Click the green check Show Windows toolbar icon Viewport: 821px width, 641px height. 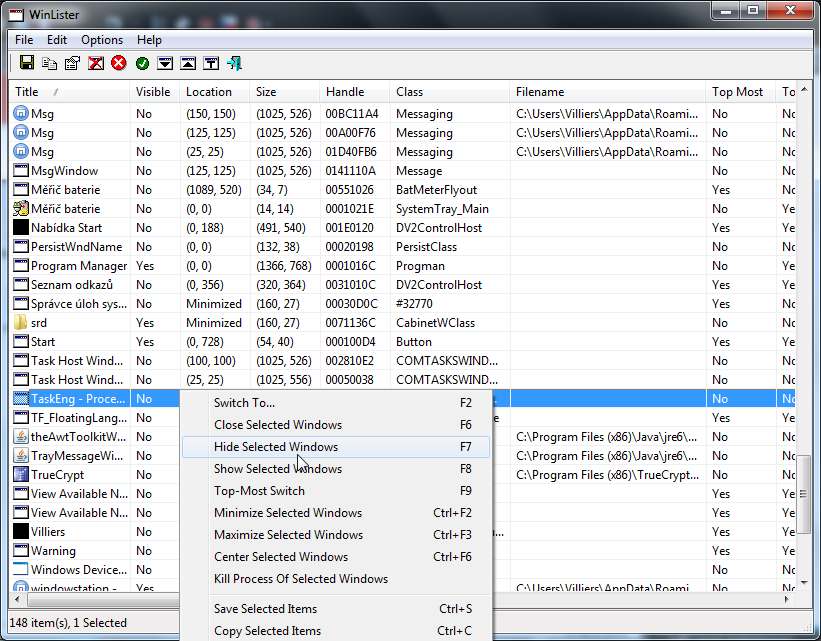pyautogui.click(x=142, y=63)
